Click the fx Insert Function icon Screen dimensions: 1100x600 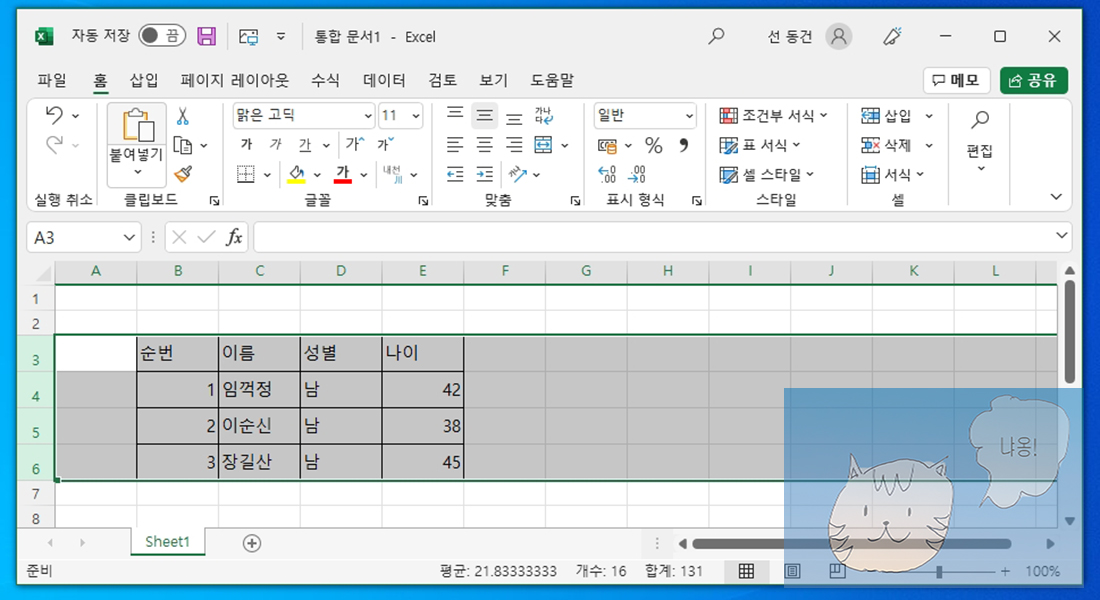[x=234, y=237]
